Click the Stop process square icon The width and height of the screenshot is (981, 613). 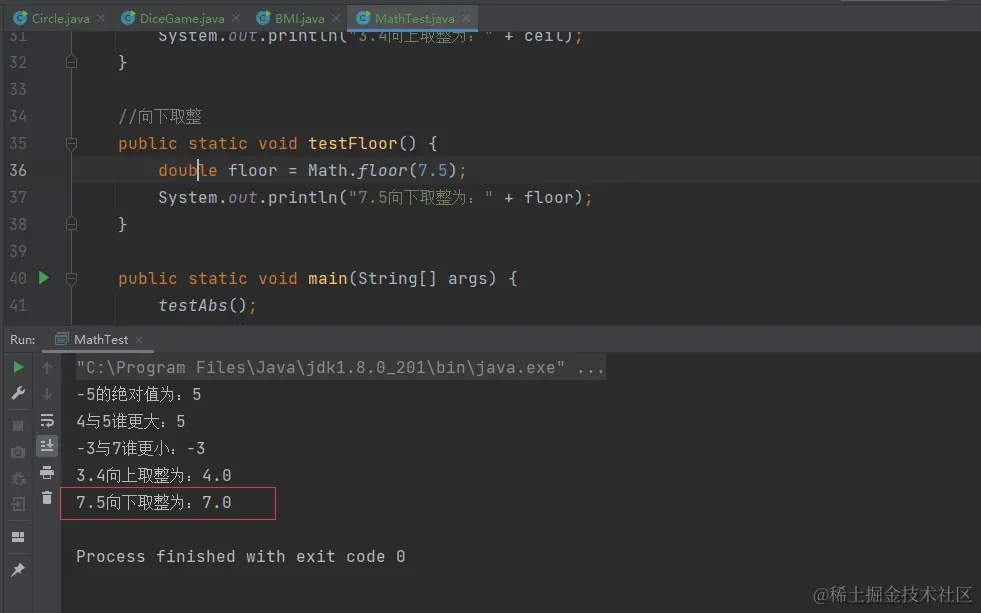(18, 425)
